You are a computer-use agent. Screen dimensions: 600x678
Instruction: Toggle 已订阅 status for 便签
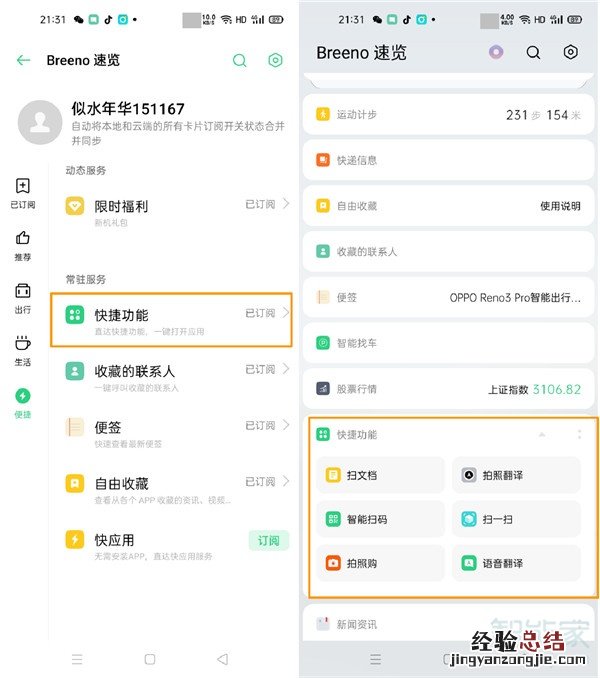(260, 426)
